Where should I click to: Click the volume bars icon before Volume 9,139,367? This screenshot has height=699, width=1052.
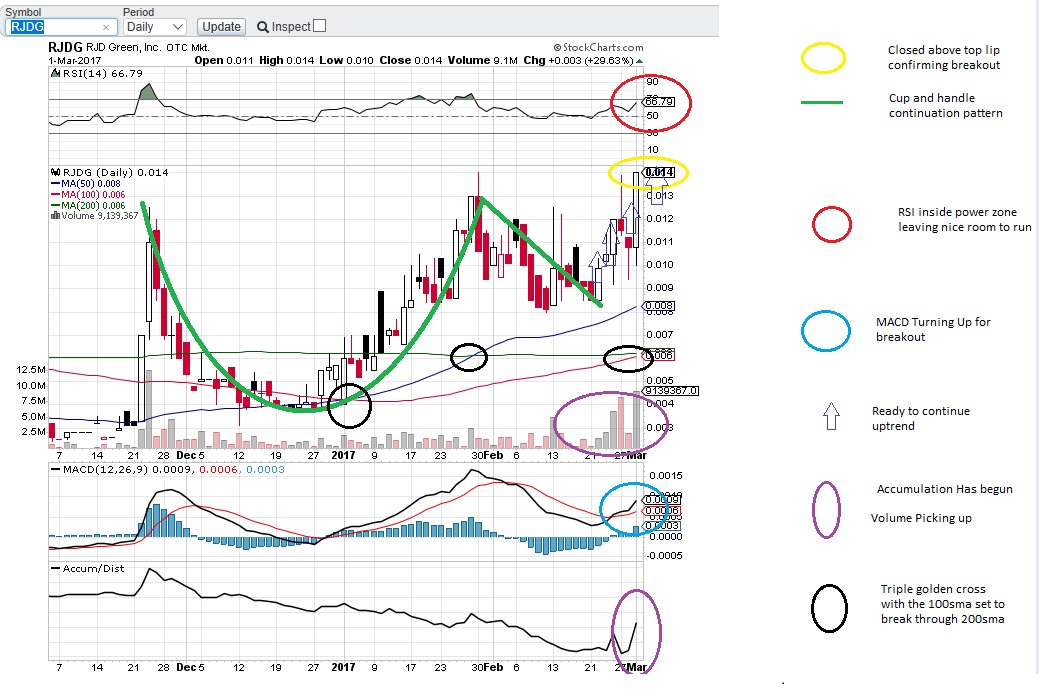click(x=56, y=216)
